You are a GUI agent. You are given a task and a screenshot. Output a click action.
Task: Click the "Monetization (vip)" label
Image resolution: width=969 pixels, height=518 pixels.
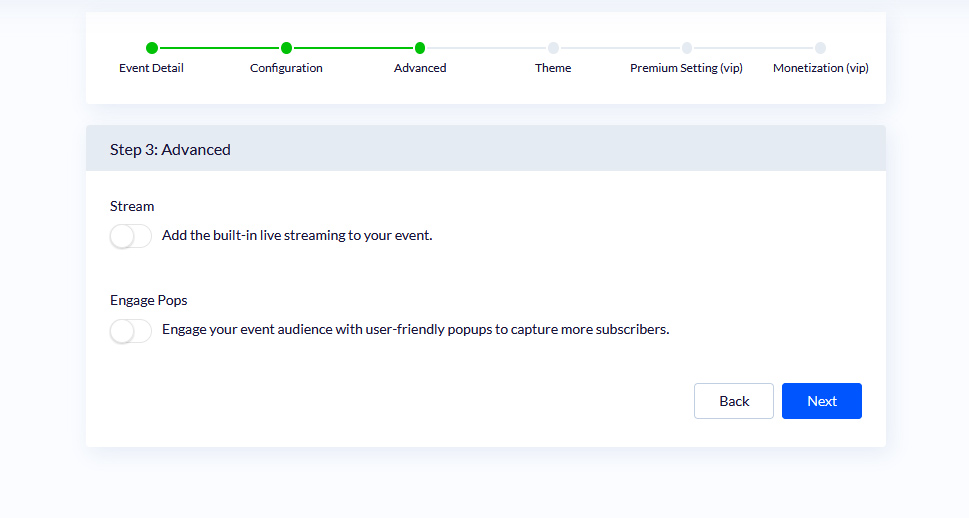point(821,68)
